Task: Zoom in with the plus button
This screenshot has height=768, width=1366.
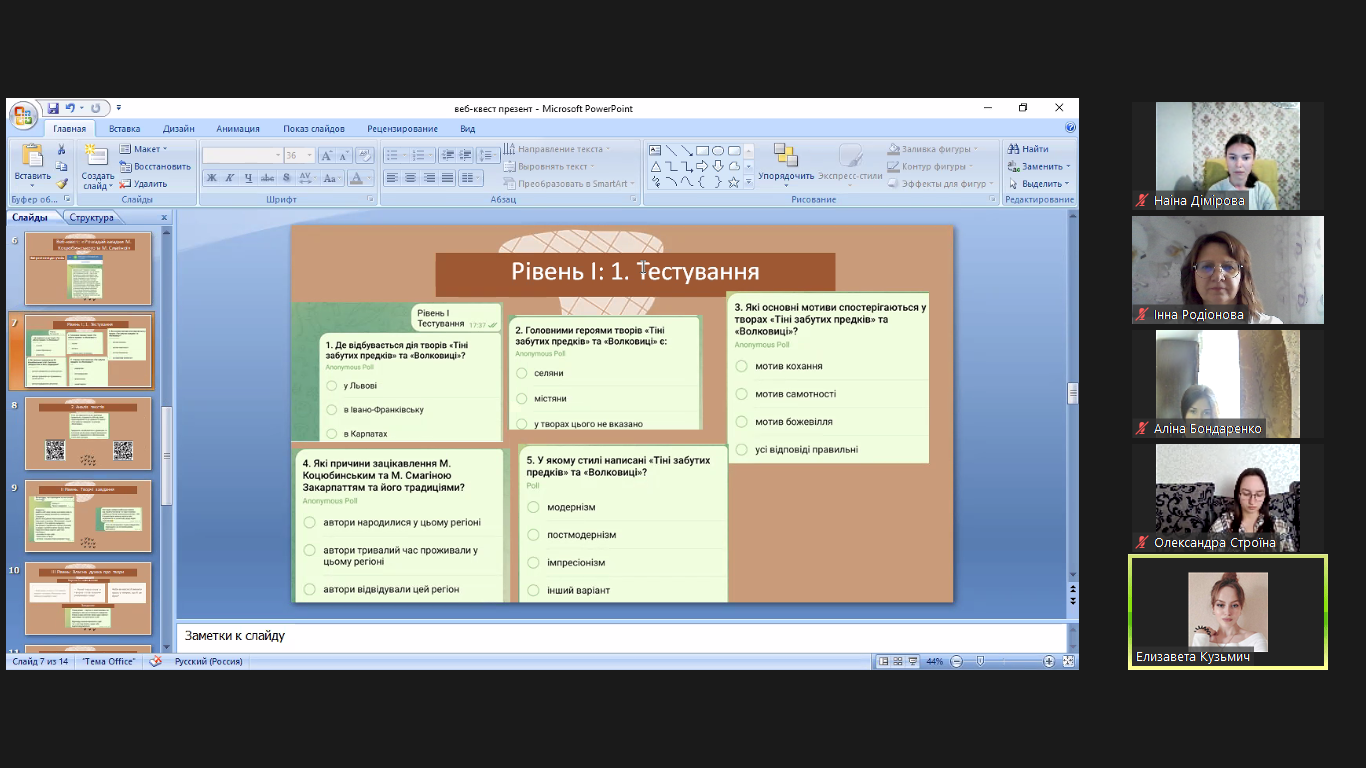Action: point(1048,661)
